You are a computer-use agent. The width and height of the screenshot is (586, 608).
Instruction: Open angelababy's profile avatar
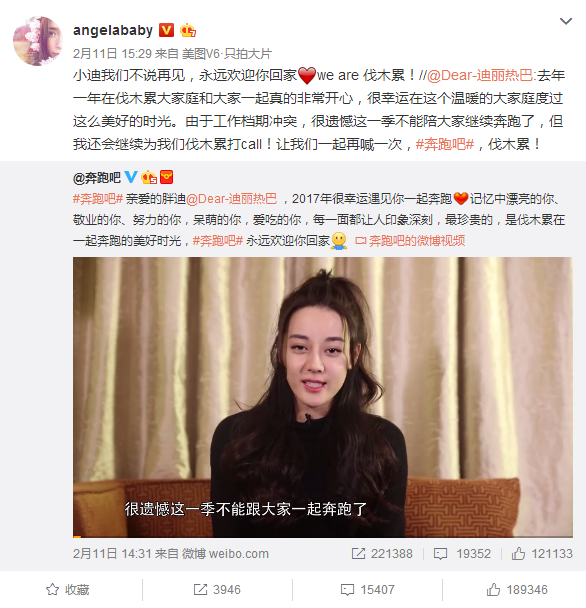[x=38, y=41]
